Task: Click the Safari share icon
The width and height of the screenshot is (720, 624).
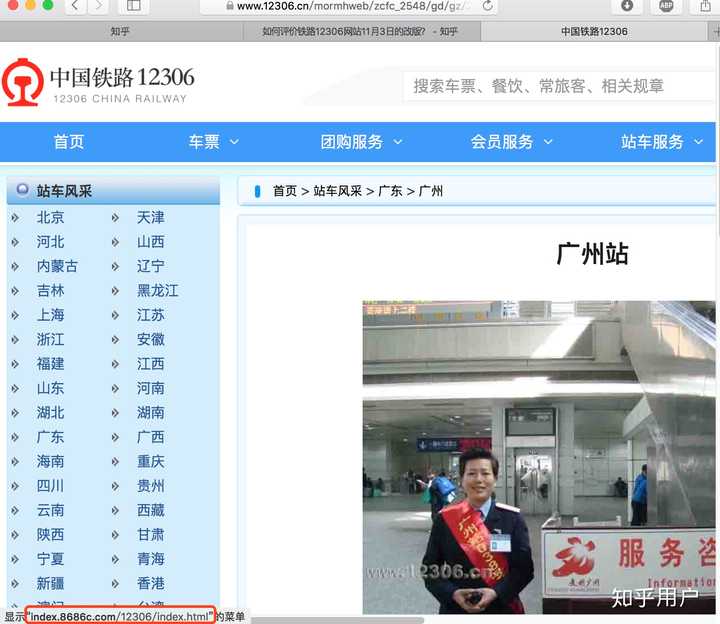Action: click(x=705, y=6)
